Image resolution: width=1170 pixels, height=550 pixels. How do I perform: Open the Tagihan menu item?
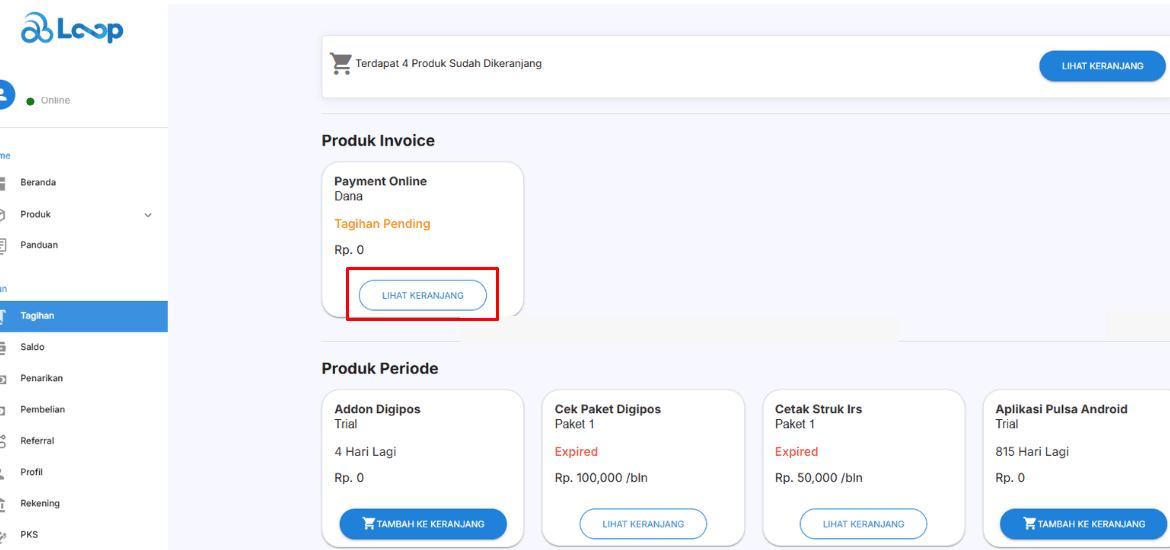(x=37, y=316)
